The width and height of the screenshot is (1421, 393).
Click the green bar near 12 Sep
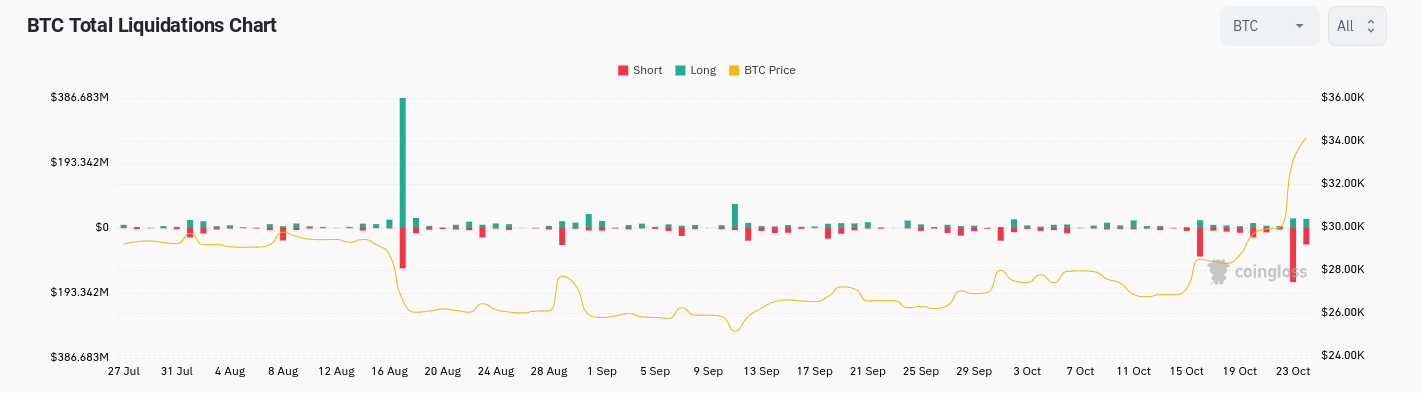coord(735,215)
